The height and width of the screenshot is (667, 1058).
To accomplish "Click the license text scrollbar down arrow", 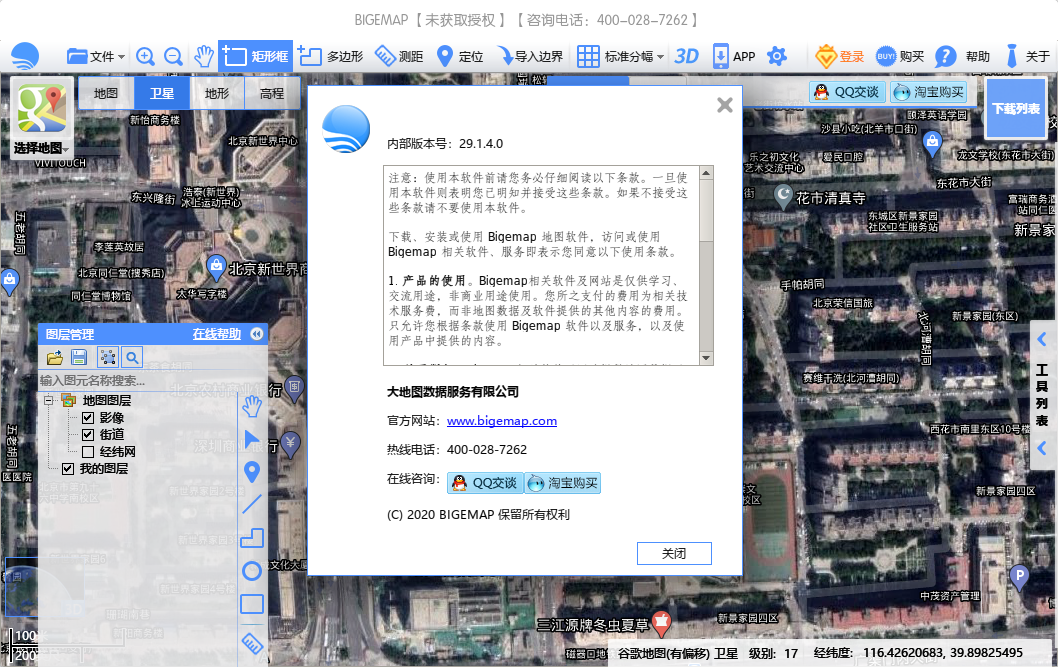I will pos(706,359).
